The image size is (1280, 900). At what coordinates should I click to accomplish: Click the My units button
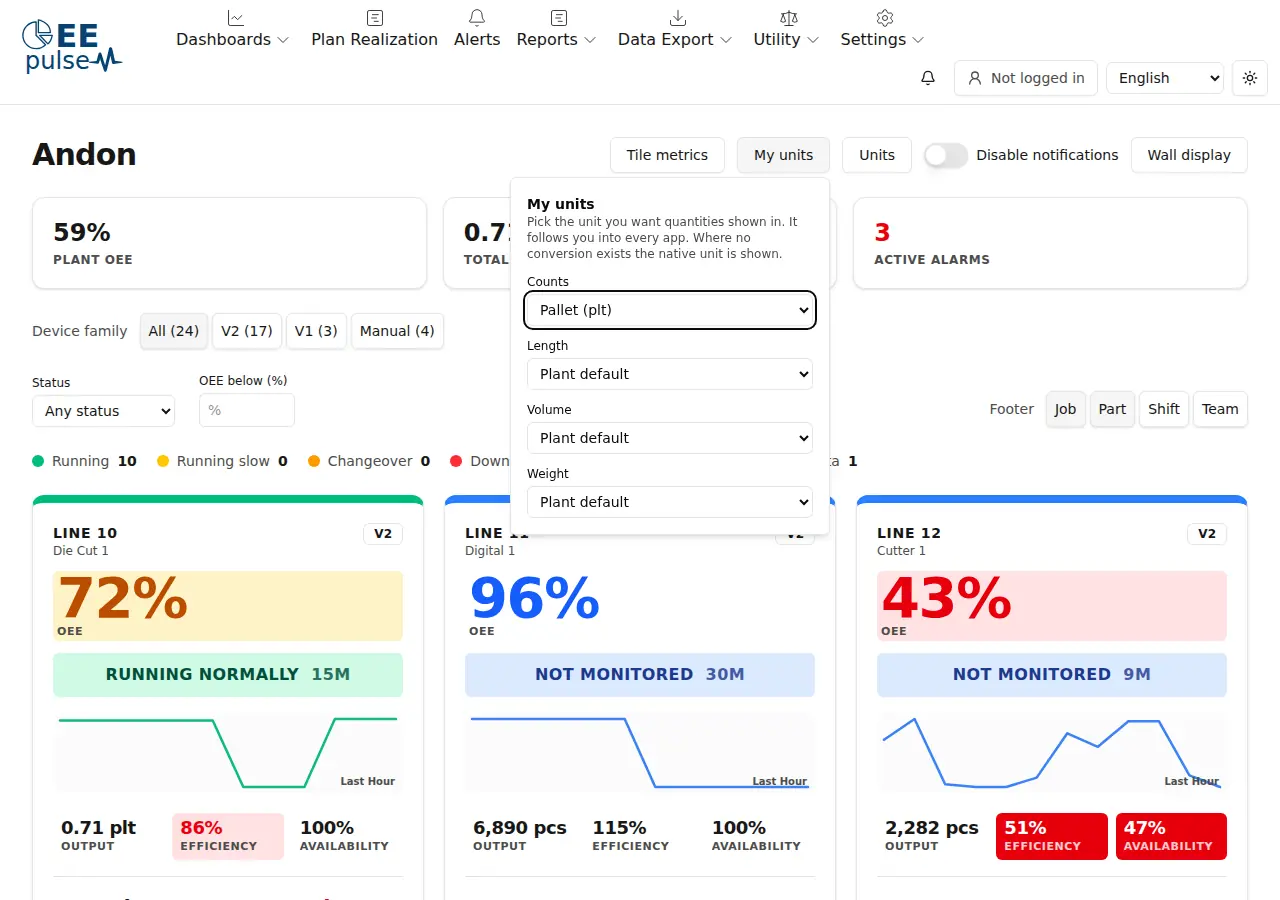[x=784, y=155]
